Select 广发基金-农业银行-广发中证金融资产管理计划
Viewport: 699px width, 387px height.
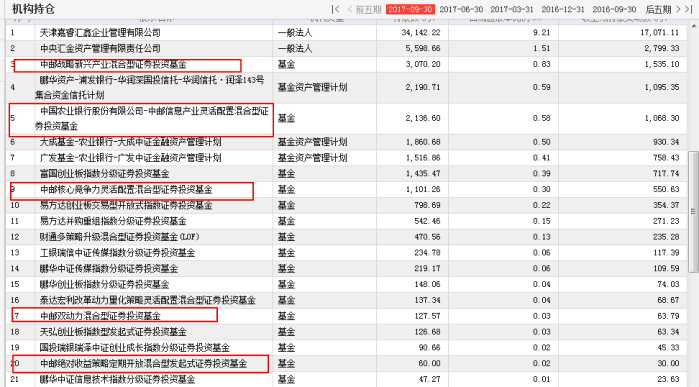point(130,157)
